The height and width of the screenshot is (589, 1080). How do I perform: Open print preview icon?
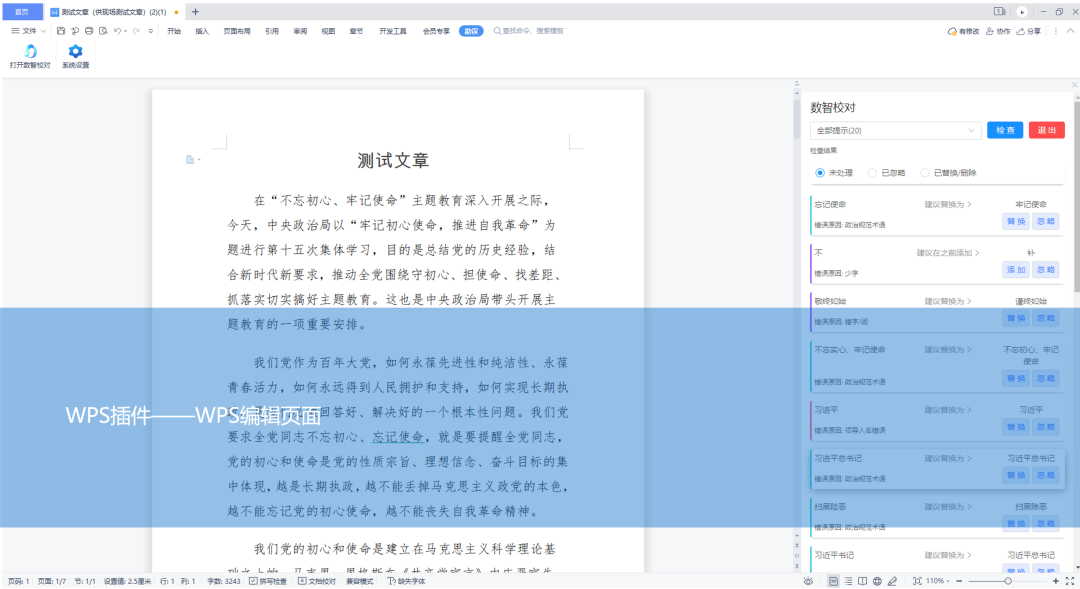(103, 31)
